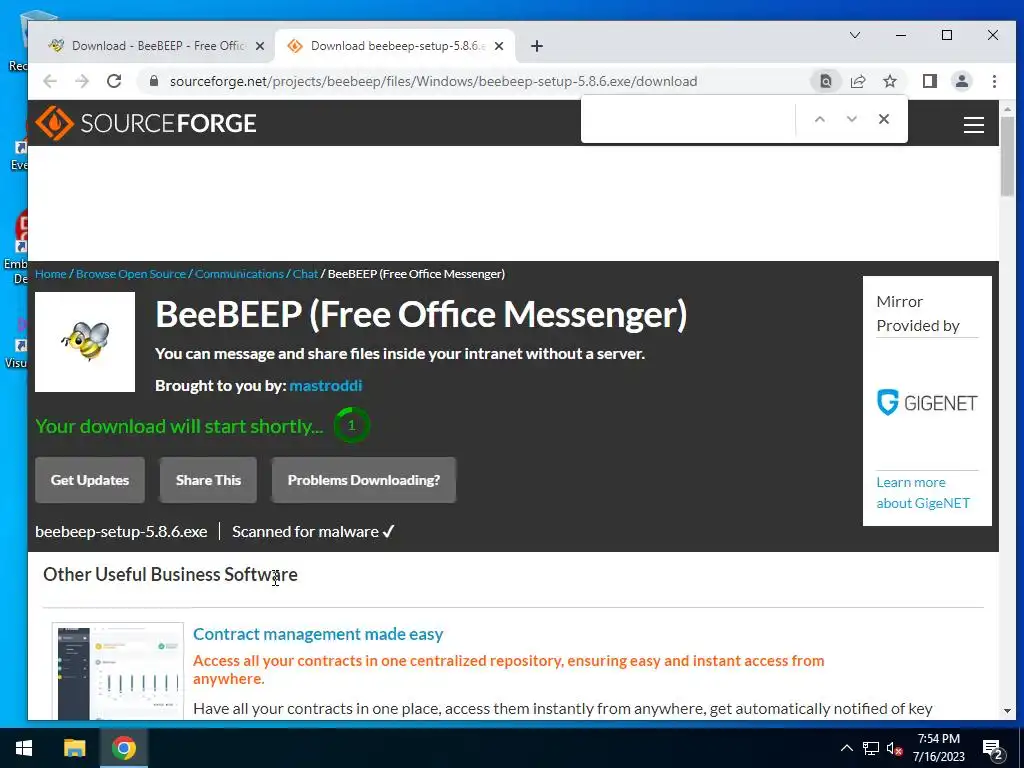1024x768 pixels.
Task: Open File Explorer from the taskbar
Action: (x=74, y=748)
